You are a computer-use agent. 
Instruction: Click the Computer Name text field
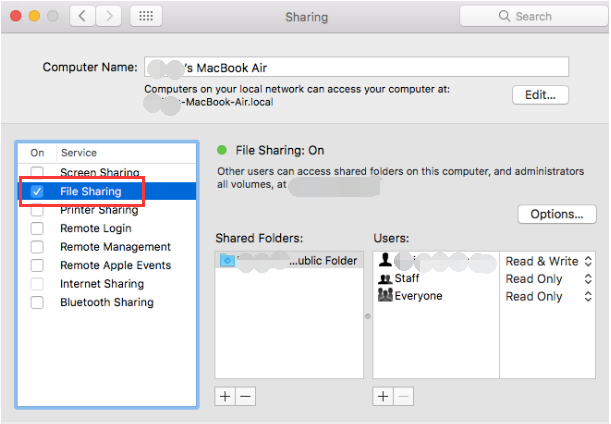pos(356,67)
